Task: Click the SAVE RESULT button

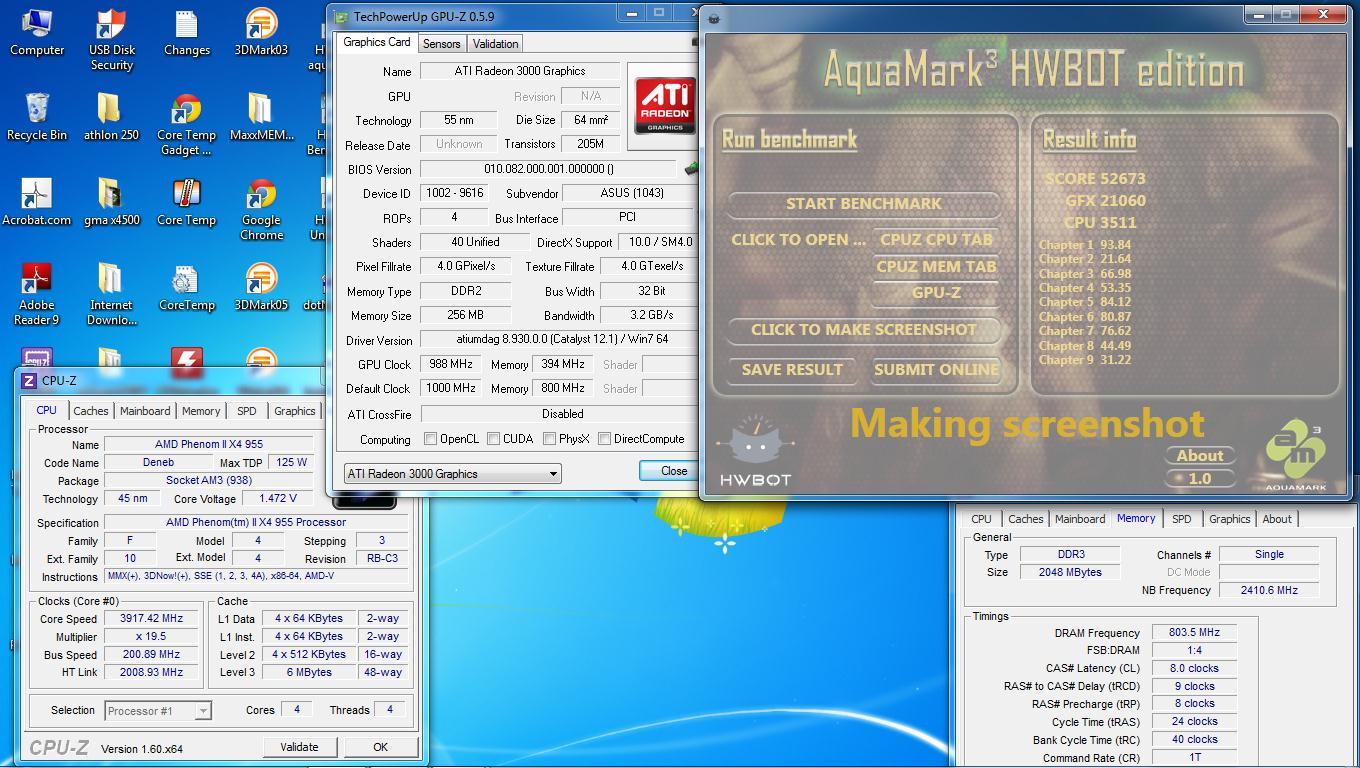Action: click(792, 369)
